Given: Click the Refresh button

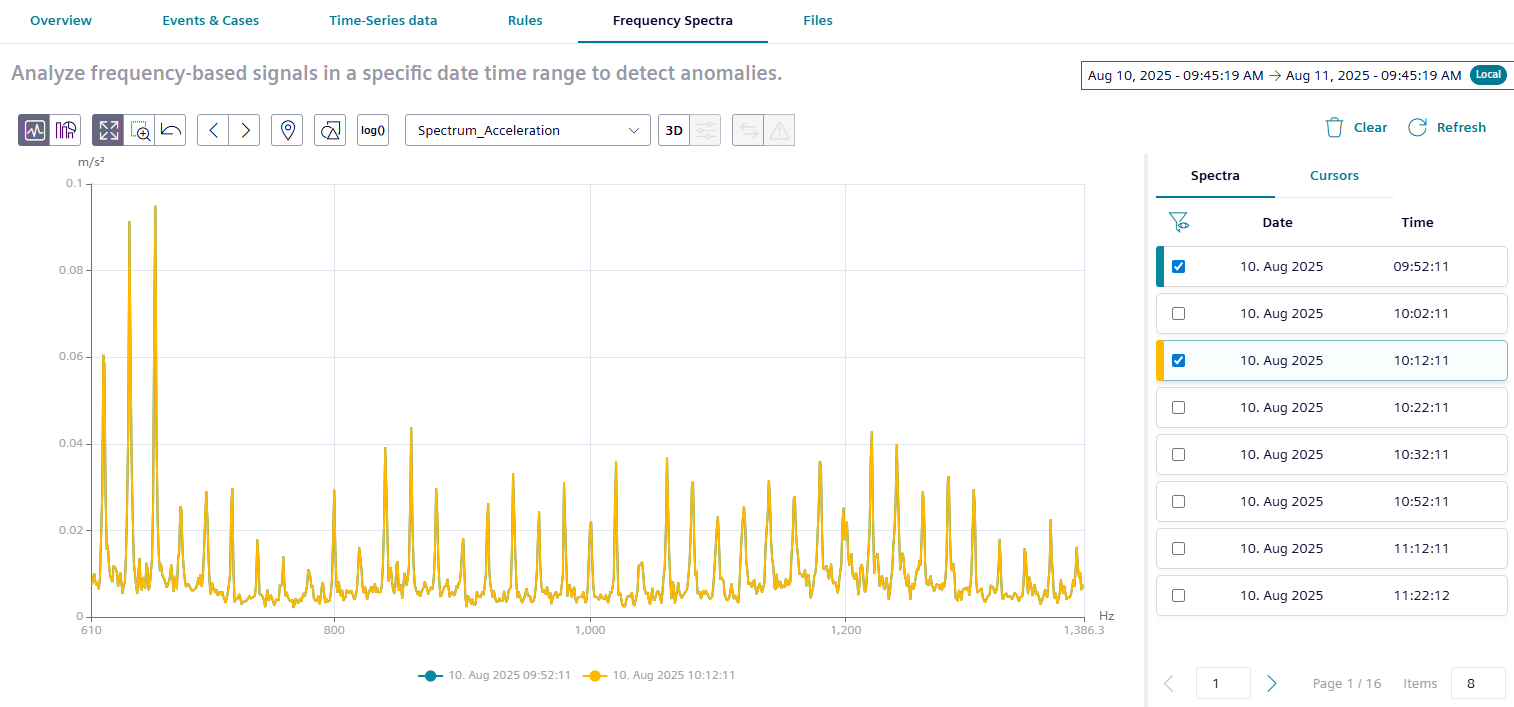Looking at the screenshot, I should 1447,128.
